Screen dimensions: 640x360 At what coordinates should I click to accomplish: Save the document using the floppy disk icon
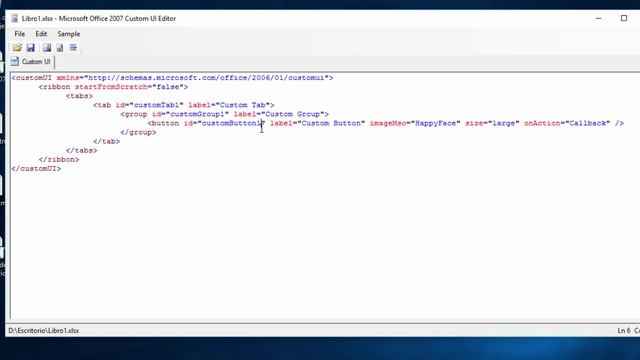pos(31,48)
